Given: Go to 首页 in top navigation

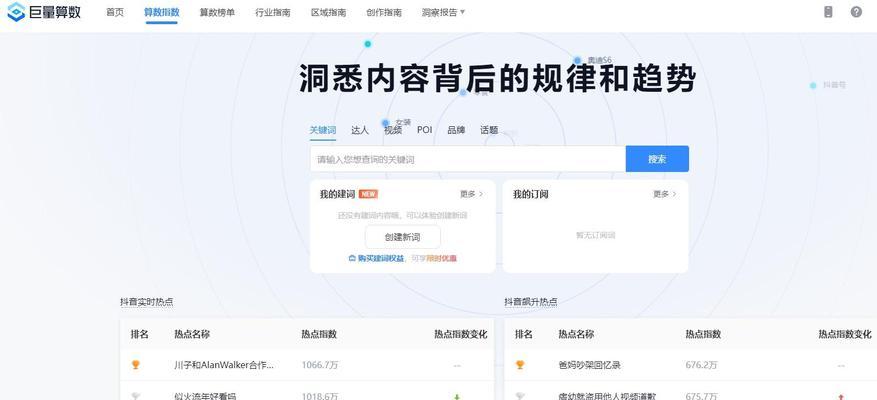Looking at the screenshot, I should point(115,12).
